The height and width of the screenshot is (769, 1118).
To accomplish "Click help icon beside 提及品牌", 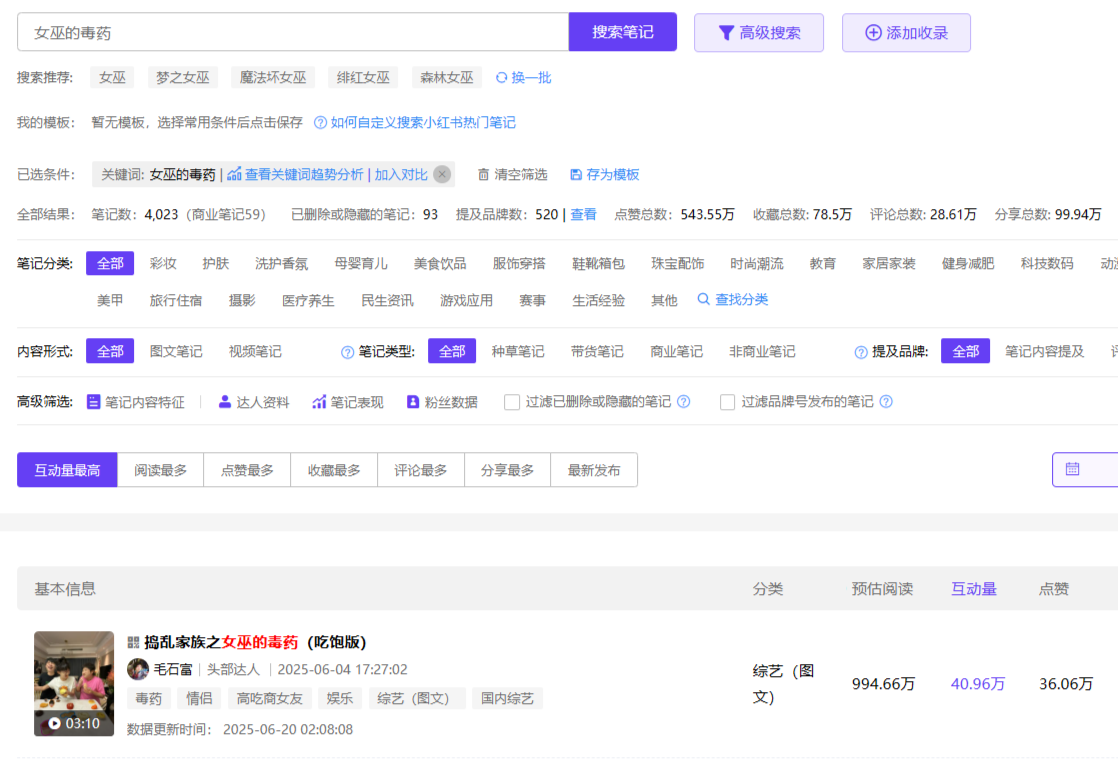I will (x=861, y=352).
